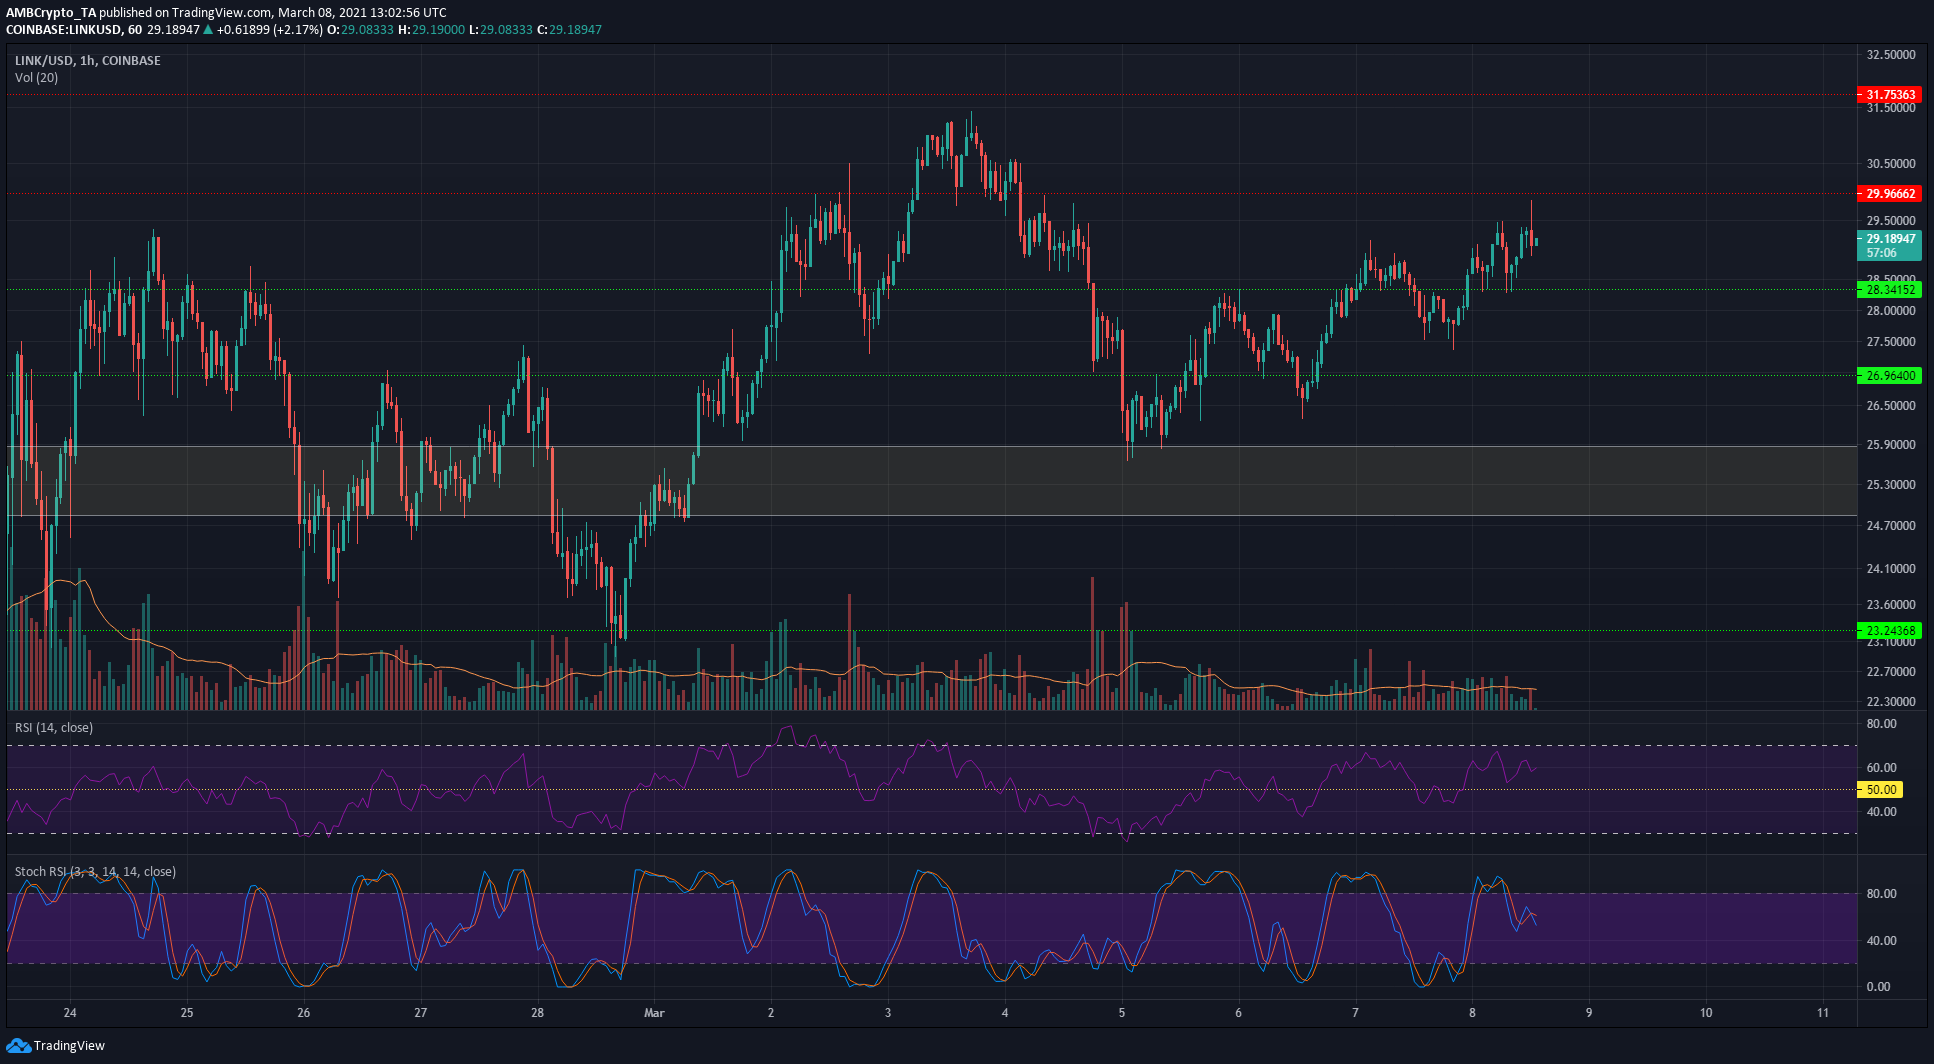Click date label 24 on time axis
1934x1064 pixels.
click(x=70, y=1013)
